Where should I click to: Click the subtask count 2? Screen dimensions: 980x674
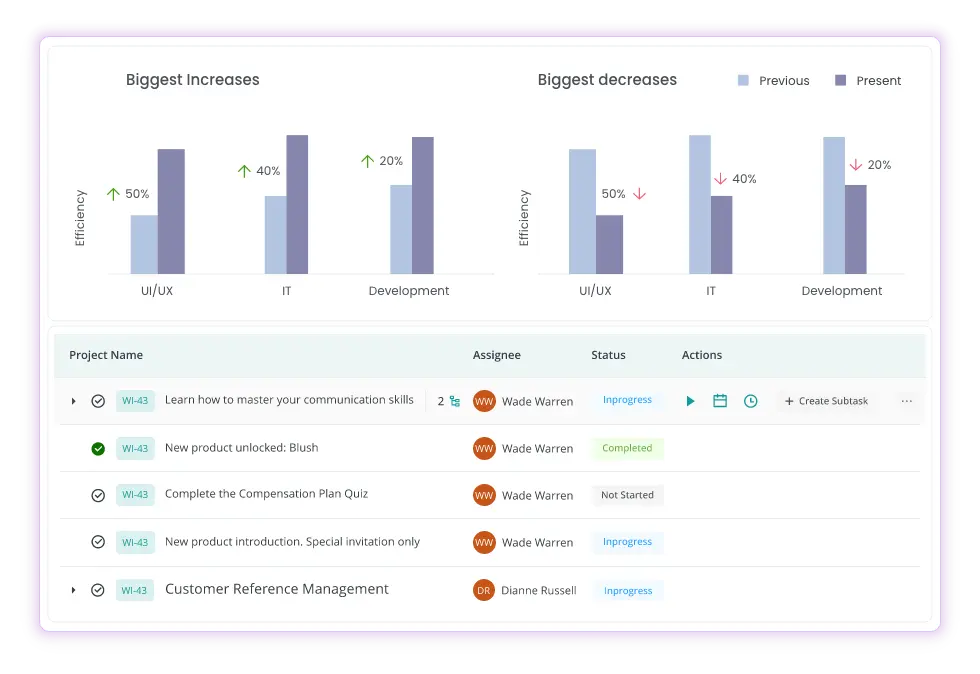tap(441, 401)
